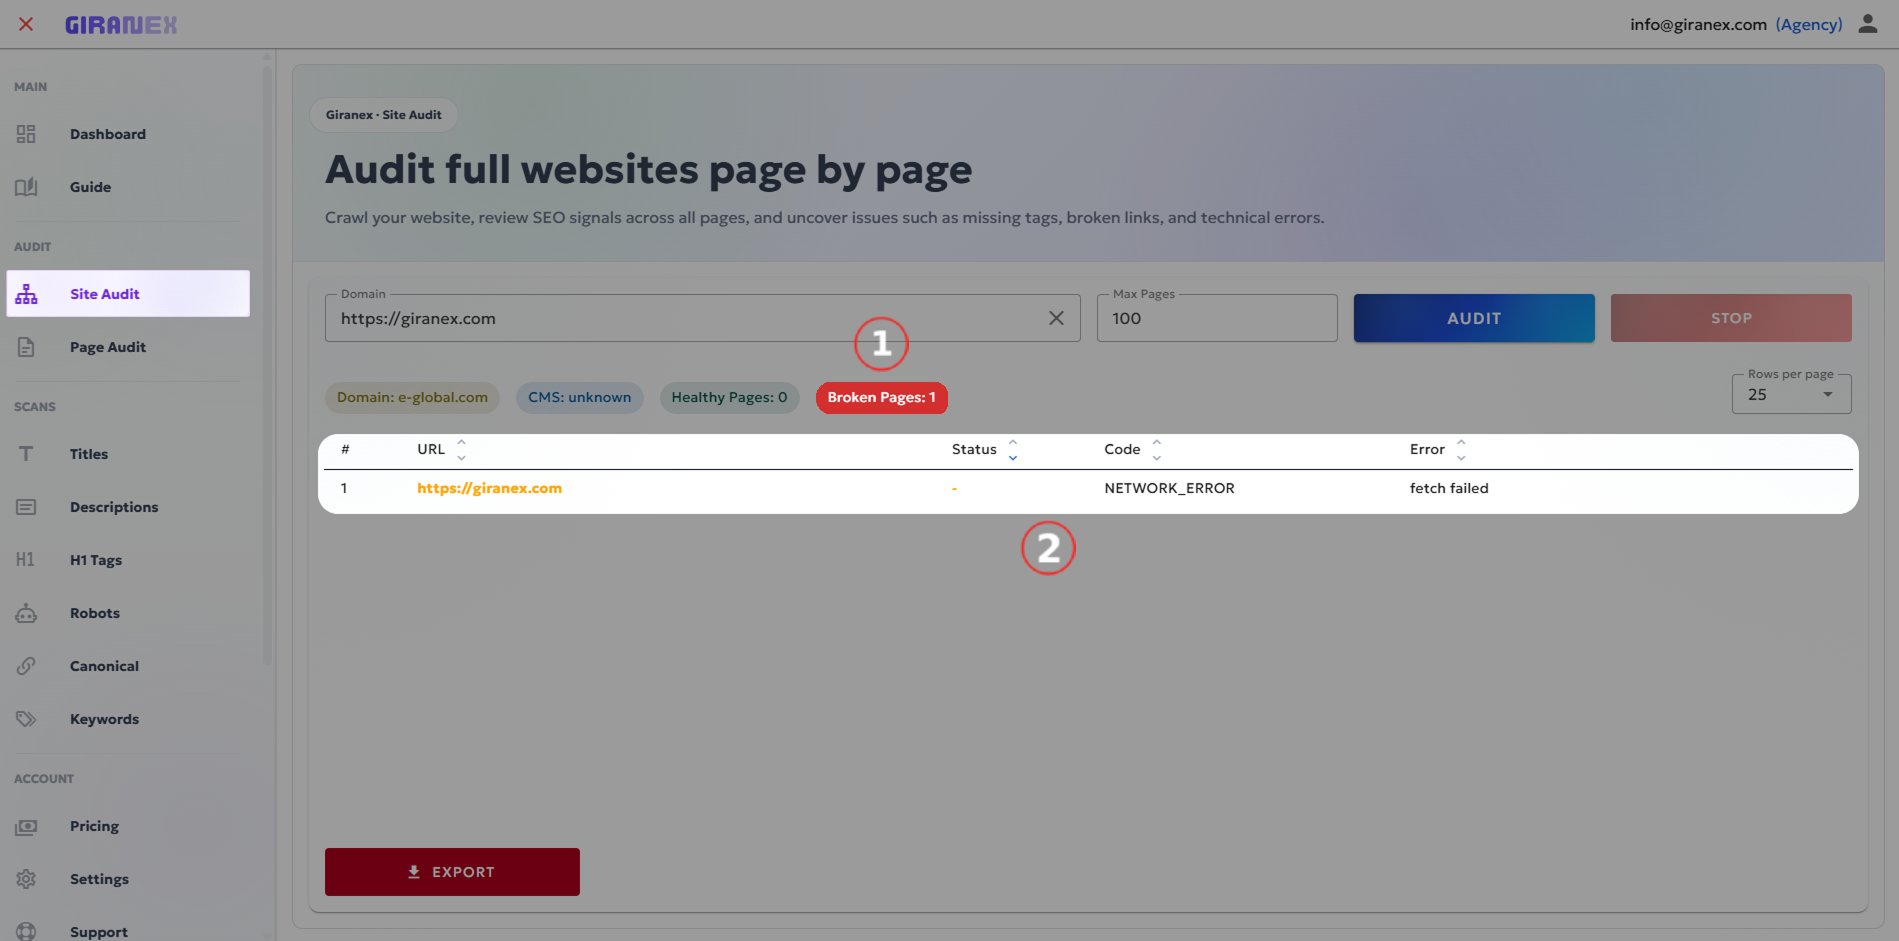Open the Rows per page dropdown
Image resolution: width=1899 pixels, height=941 pixels.
pos(1791,394)
